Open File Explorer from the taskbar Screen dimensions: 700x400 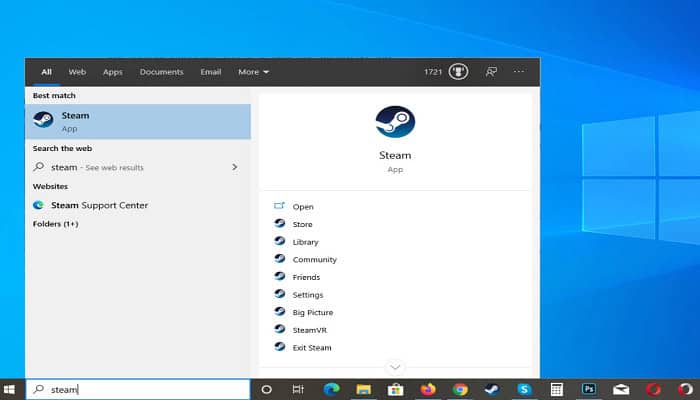(x=363, y=389)
